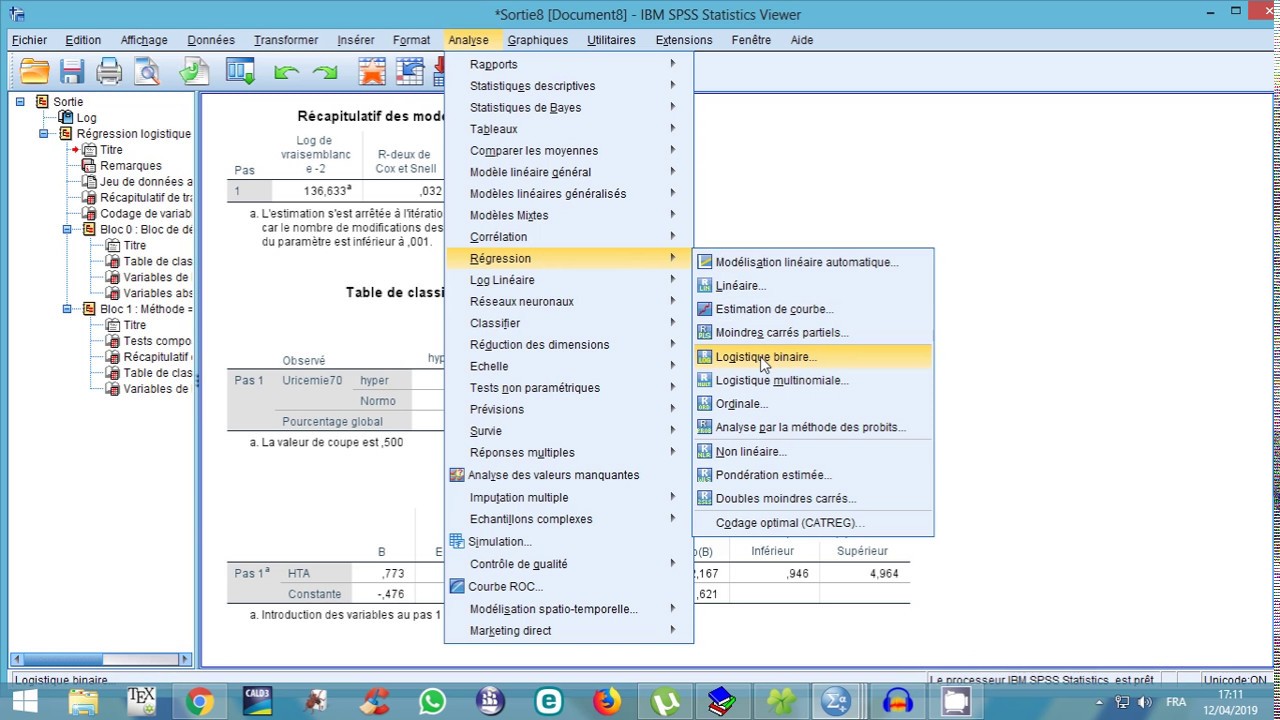Viewport: 1280px width, 720px height.
Task: Select Logistique multinomiale from the submenu
Action: point(813,380)
